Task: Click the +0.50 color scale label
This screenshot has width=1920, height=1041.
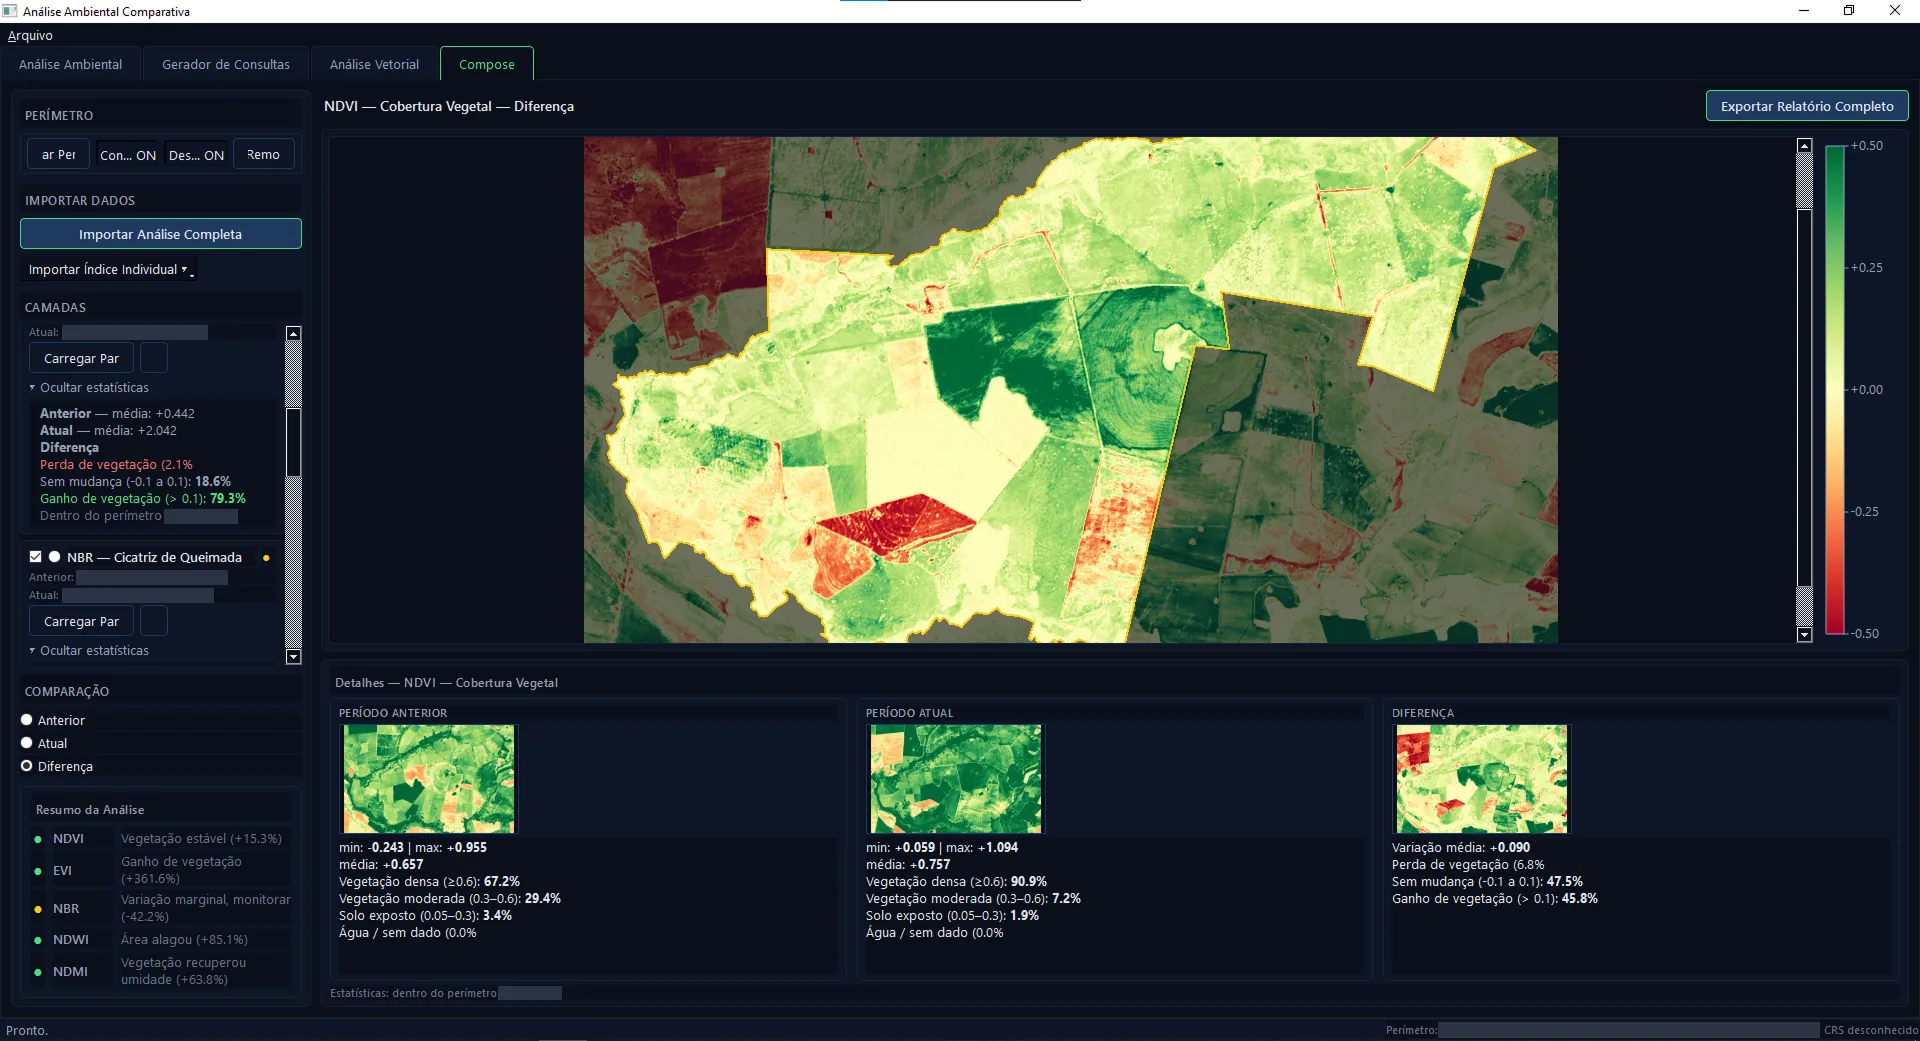Action: click(1866, 146)
